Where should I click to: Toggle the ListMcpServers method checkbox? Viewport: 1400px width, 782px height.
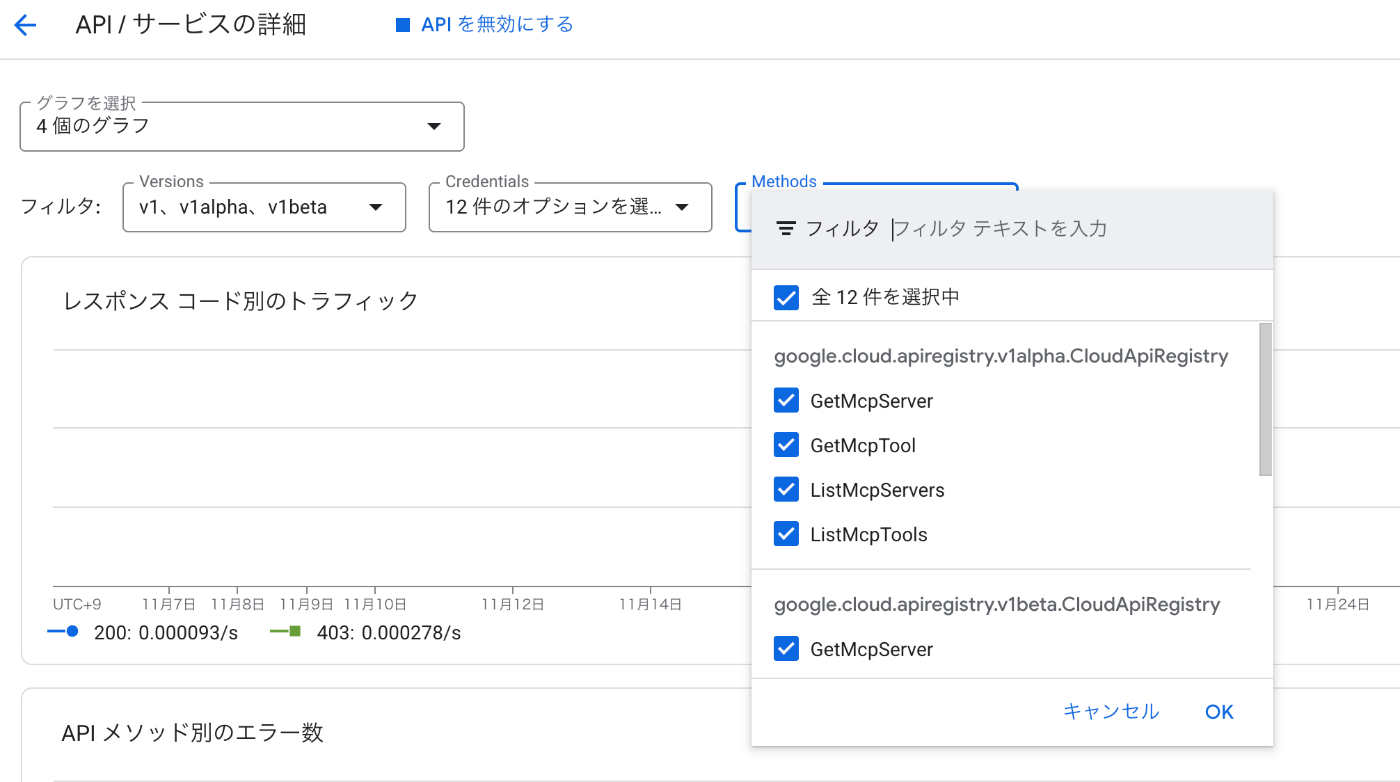[786, 490]
